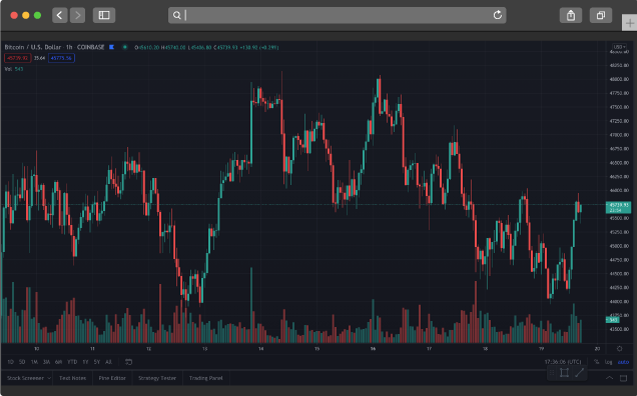
Task: Expand the Stock Screener dropdown arrow
Action: 49,378
